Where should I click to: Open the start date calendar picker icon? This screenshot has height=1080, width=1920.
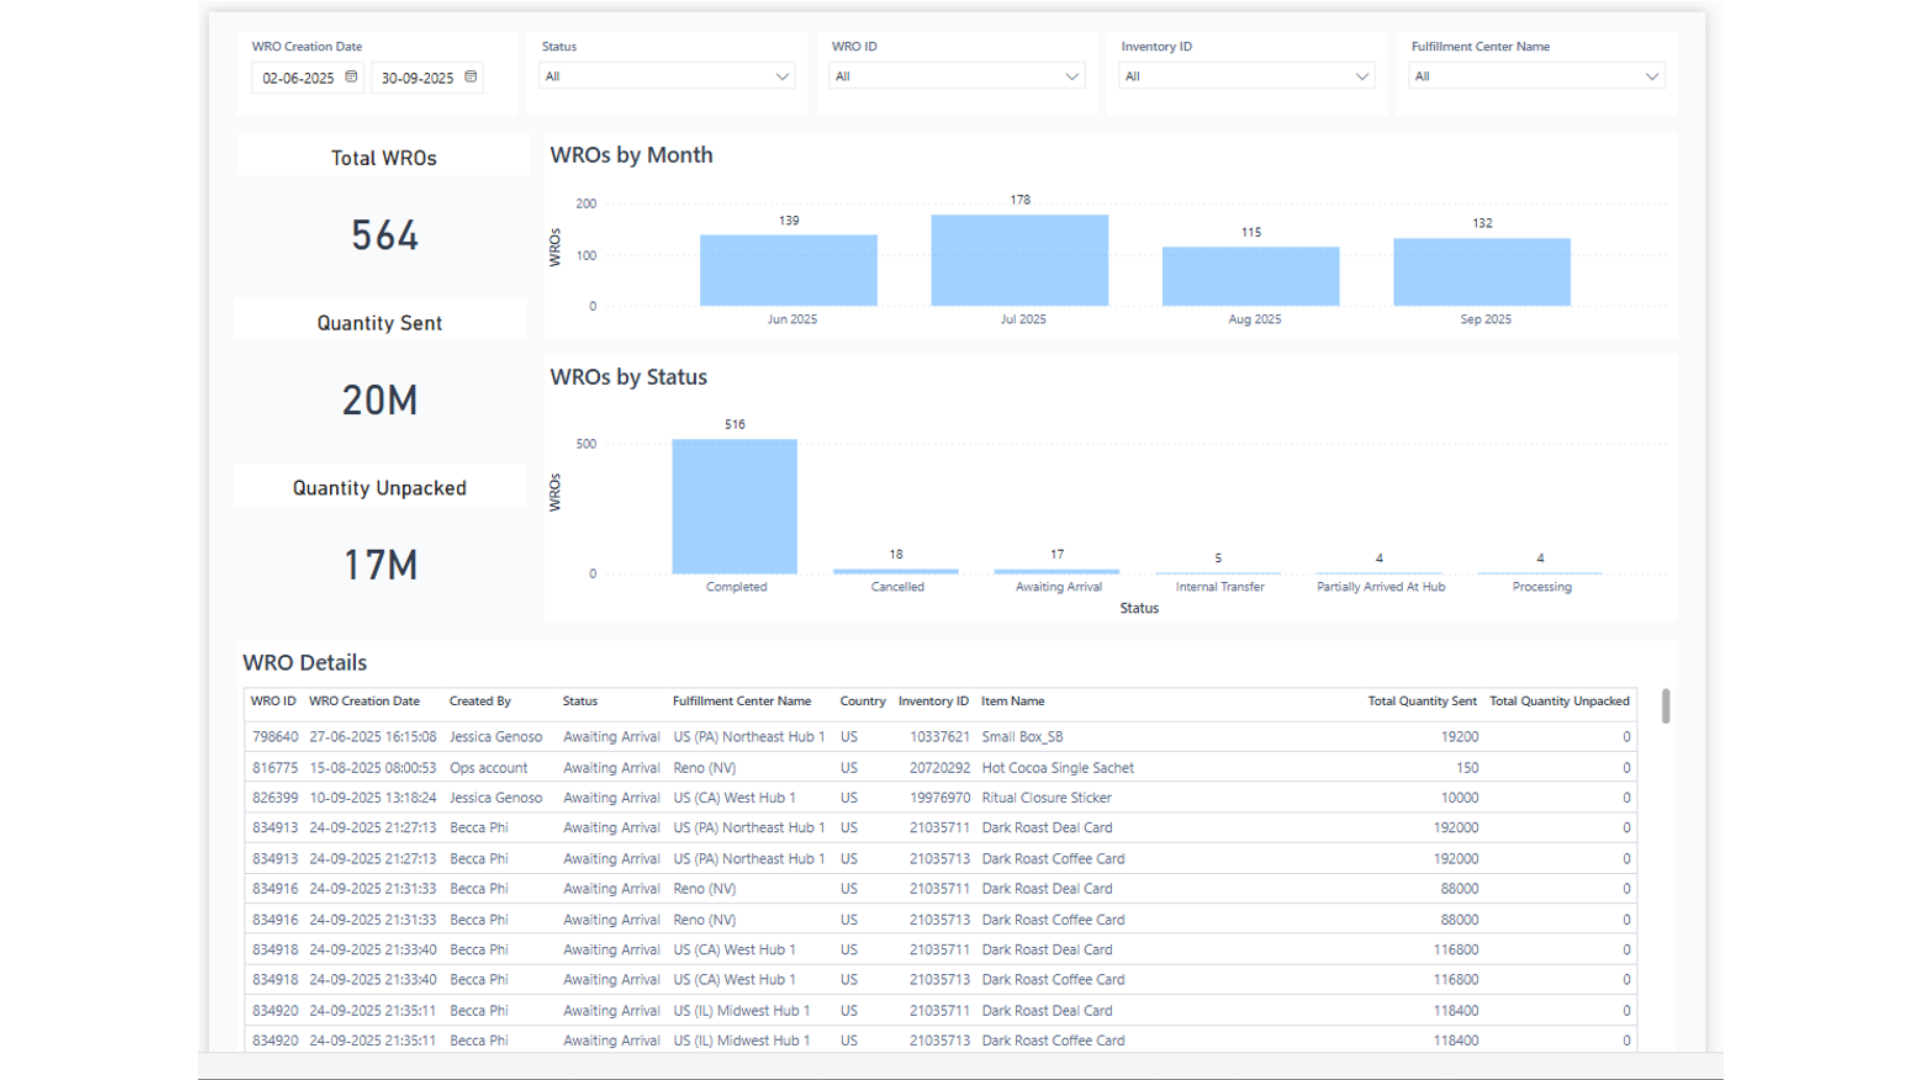[351, 77]
